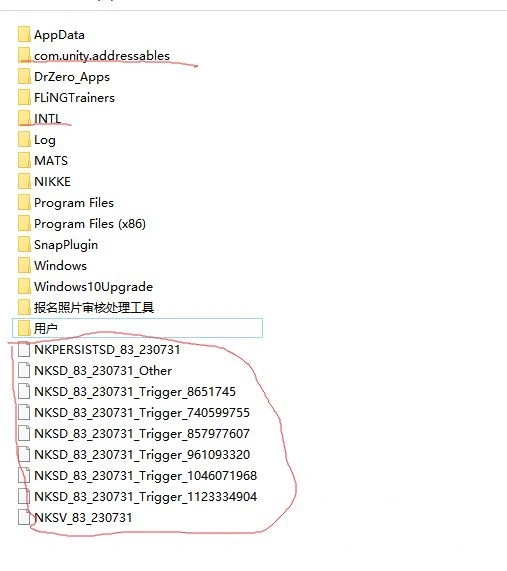Screen dimensions: 507x571
Task: Click the SnapPlugin folder name
Action: [x=66, y=245]
